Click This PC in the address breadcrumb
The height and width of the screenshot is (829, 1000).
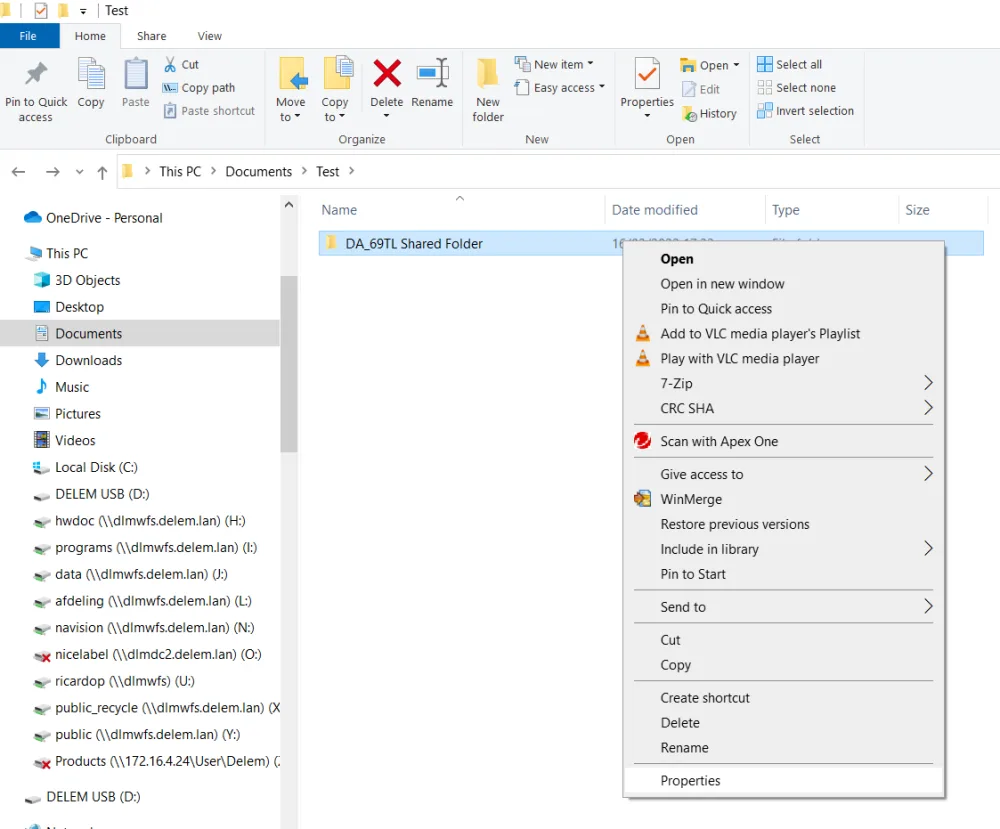[180, 172]
